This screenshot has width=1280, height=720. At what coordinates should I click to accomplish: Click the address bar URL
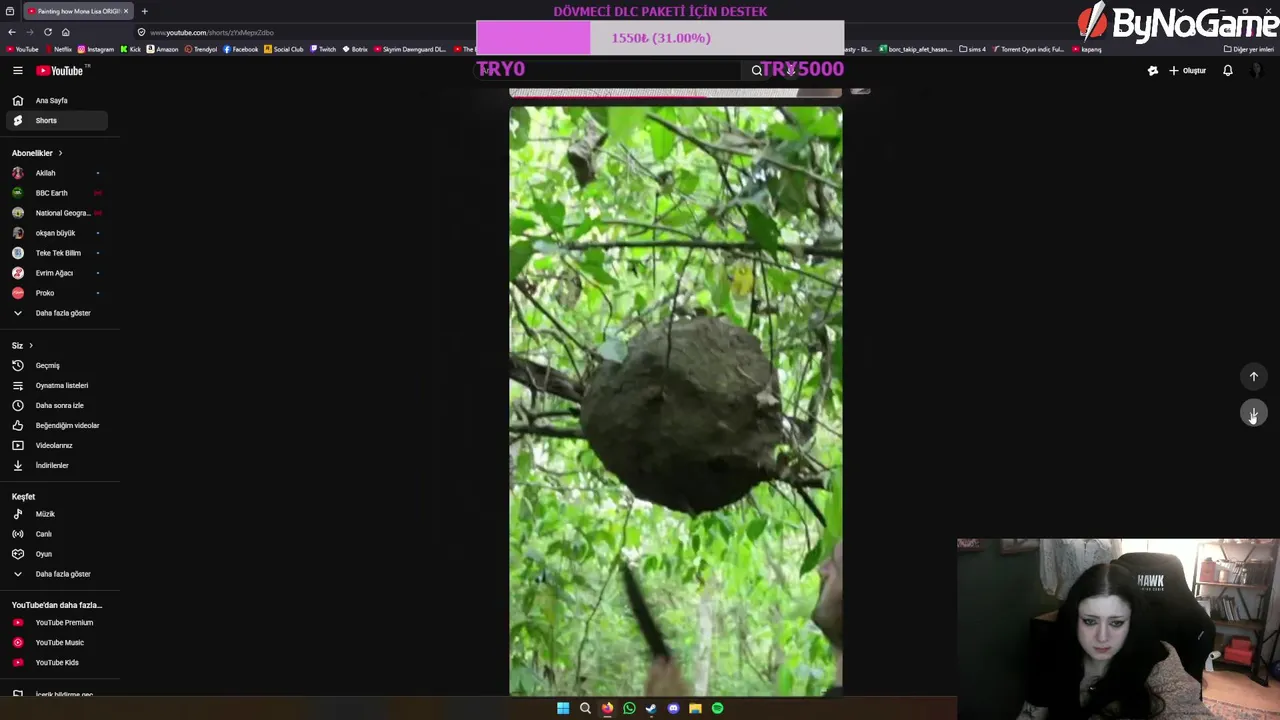coord(211,32)
